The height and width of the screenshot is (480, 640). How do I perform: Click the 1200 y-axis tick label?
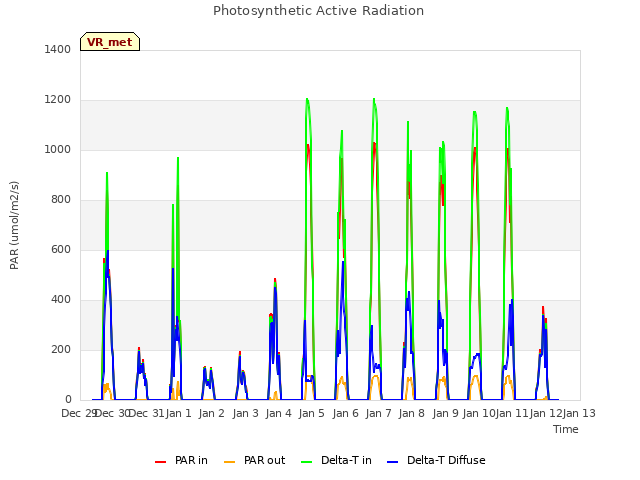[58, 100]
